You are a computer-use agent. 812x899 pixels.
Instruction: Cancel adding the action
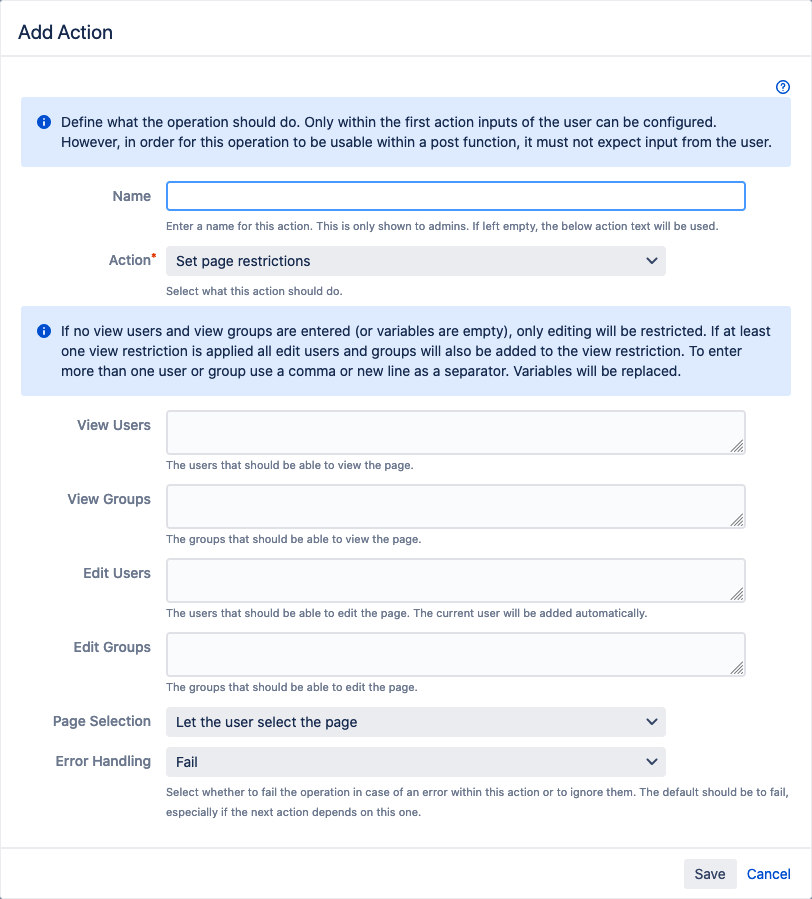[x=769, y=874]
